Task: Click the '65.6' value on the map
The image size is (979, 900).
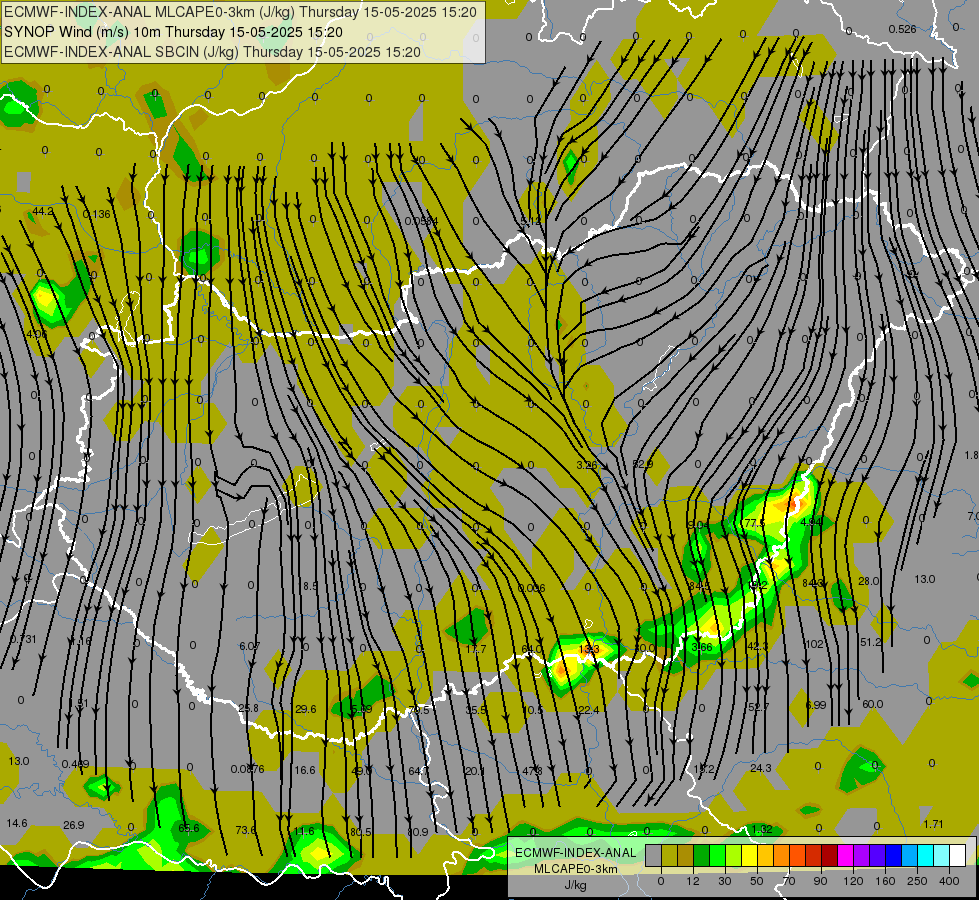Action: 189,828
